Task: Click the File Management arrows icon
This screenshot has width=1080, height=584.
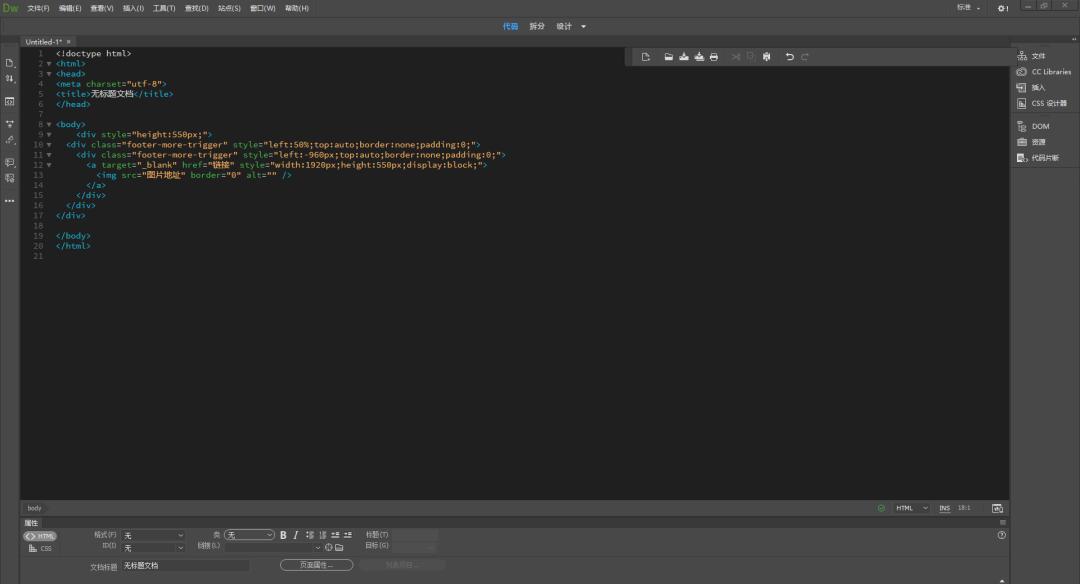Action: click(10, 78)
